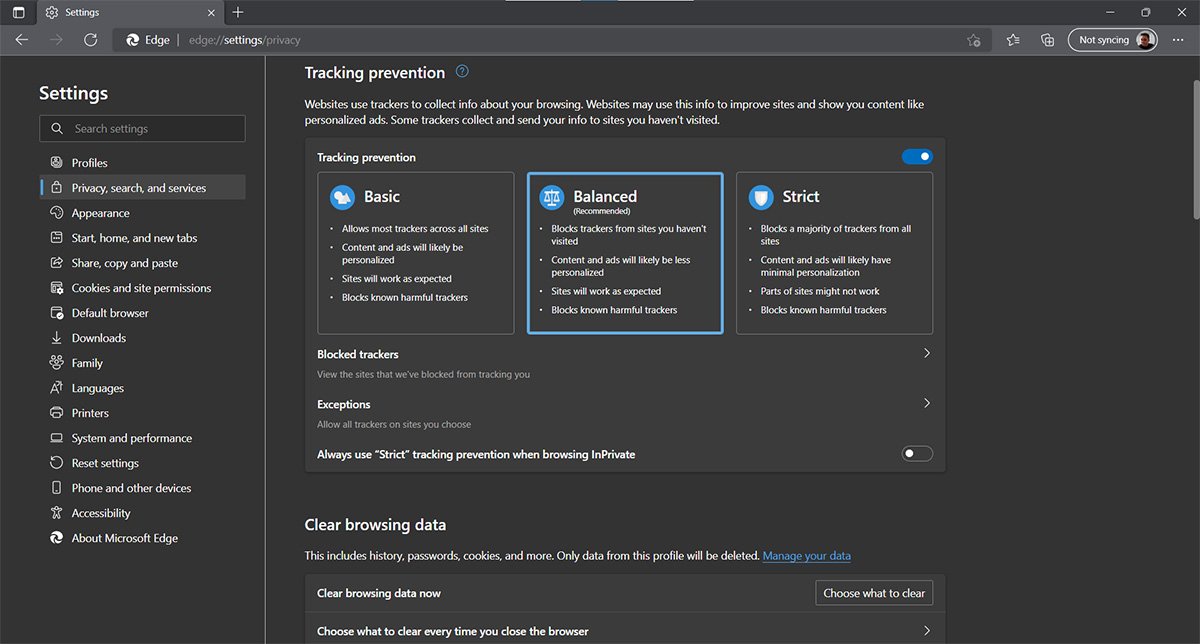Open the Manage your data link
This screenshot has height=644, width=1200.
(806, 555)
